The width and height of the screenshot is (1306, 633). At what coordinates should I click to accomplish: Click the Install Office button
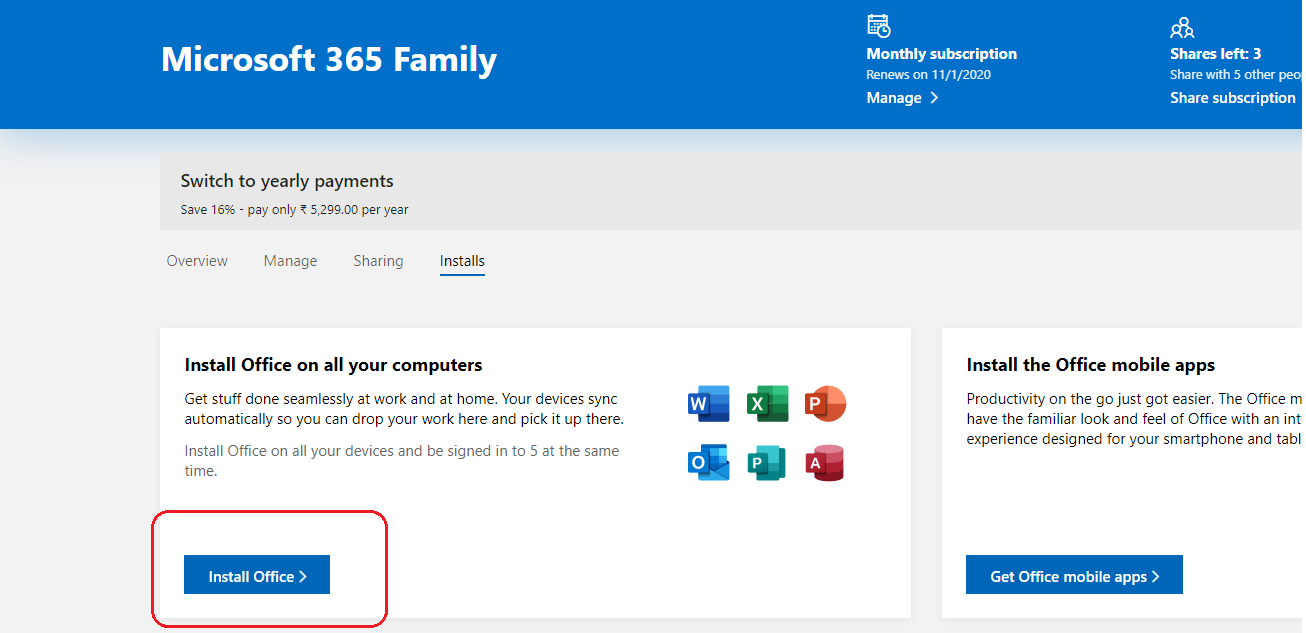(257, 575)
